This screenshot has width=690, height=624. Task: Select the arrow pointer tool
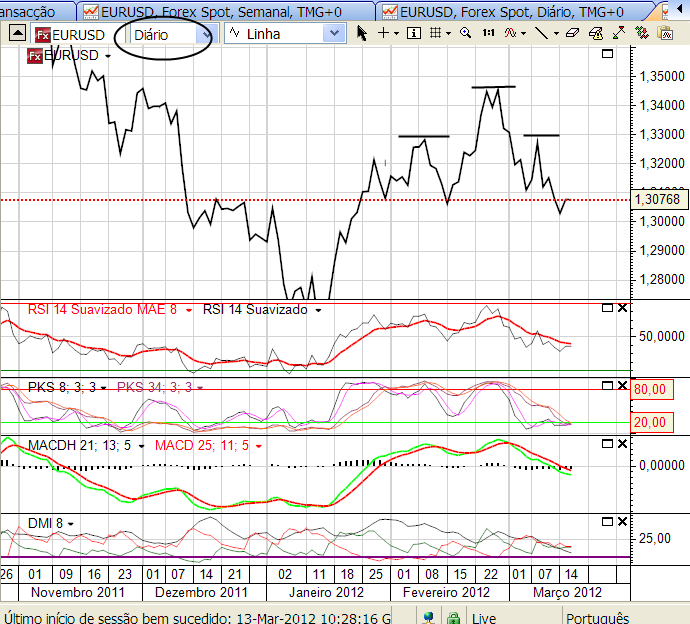tap(362, 33)
